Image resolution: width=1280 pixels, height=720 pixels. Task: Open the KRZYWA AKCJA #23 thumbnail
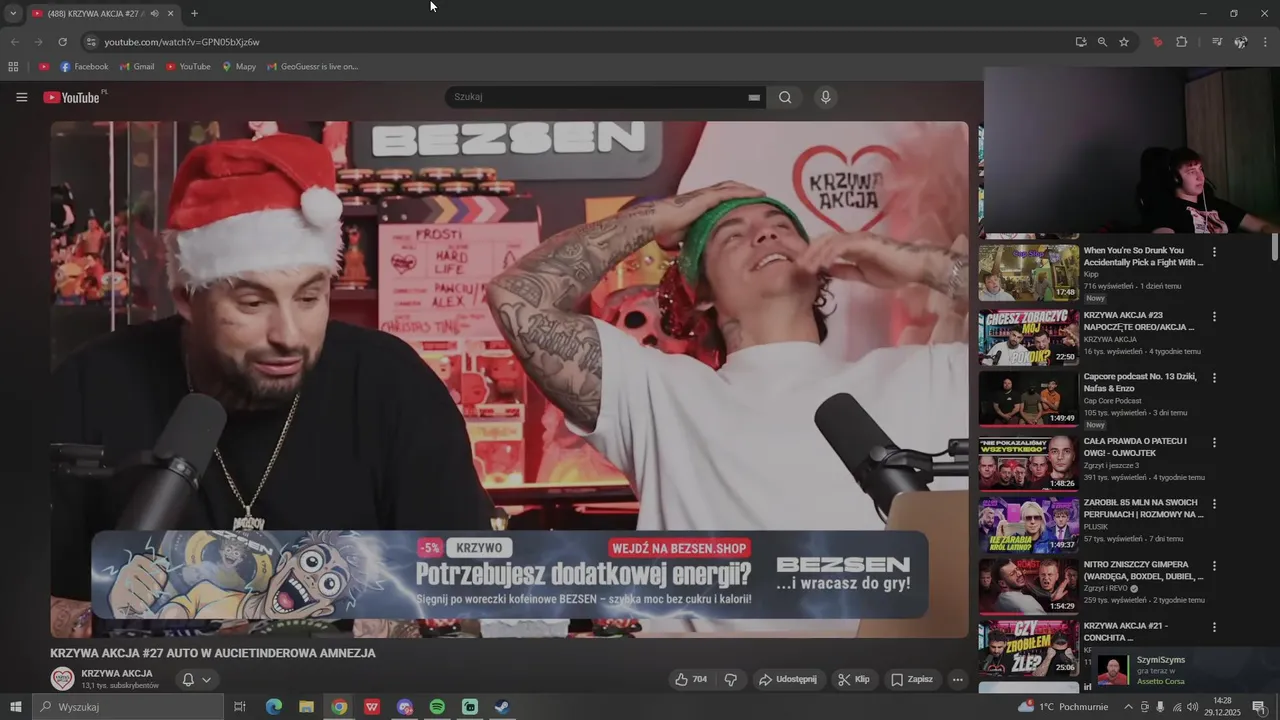[1028, 337]
